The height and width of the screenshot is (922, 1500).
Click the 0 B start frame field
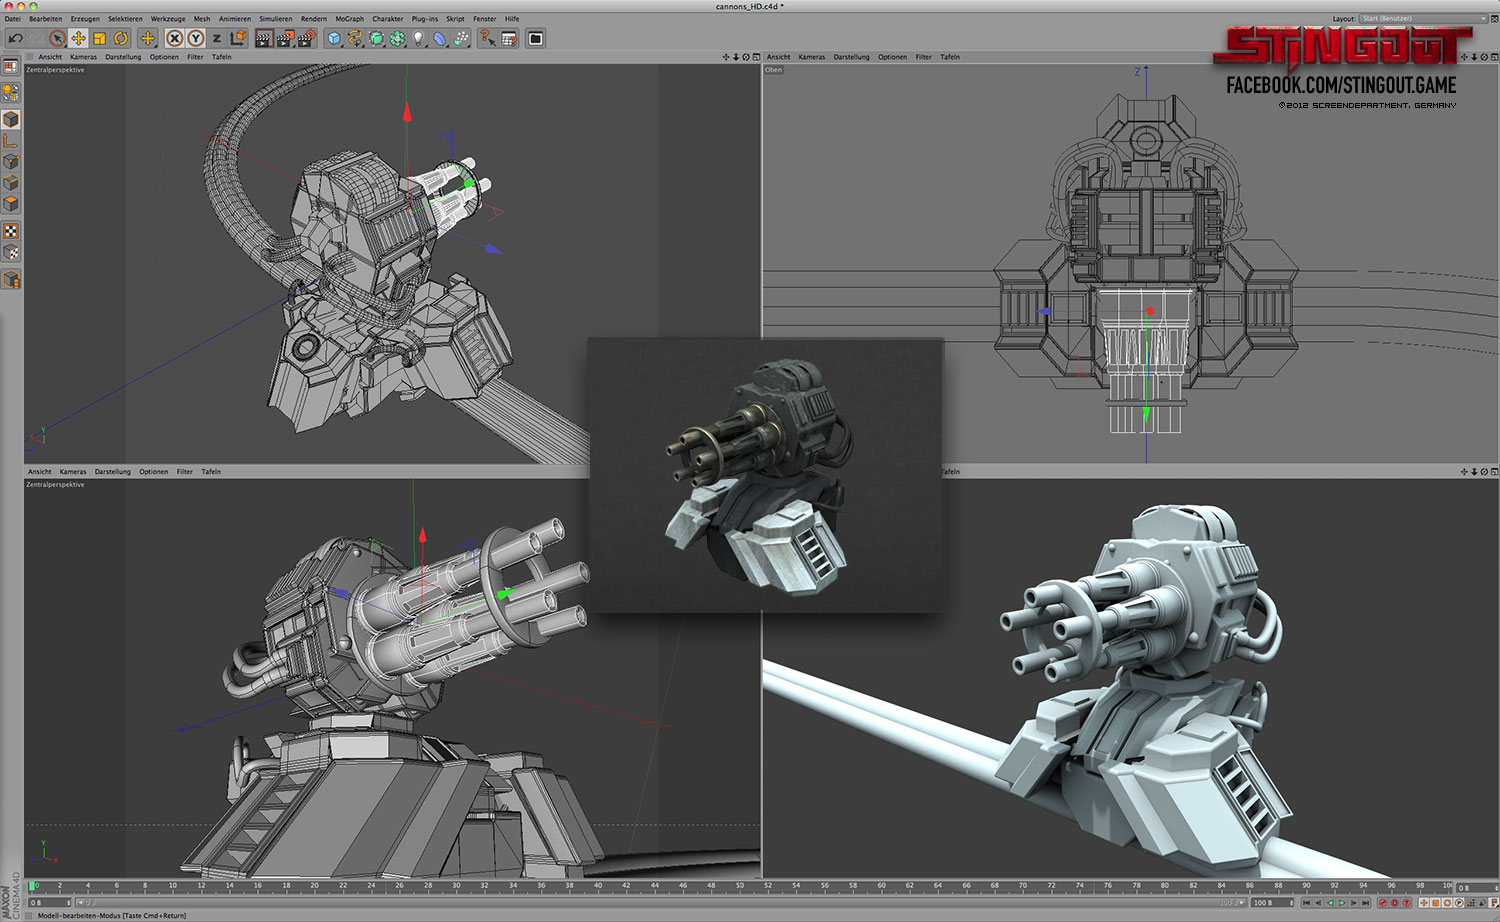49,903
